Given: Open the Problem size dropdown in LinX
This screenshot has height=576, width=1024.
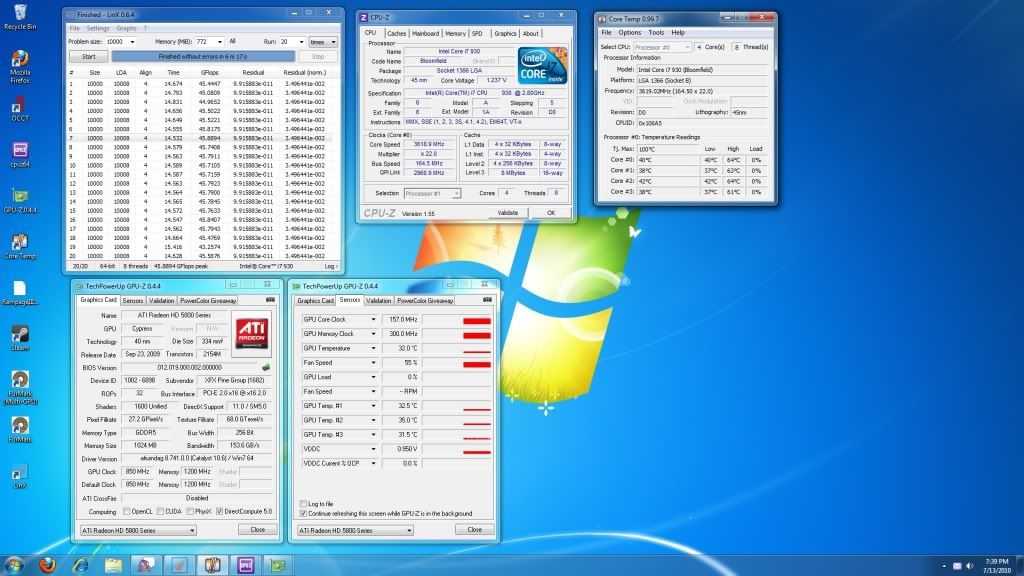Looking at the screenshot, I should point(132,42).
